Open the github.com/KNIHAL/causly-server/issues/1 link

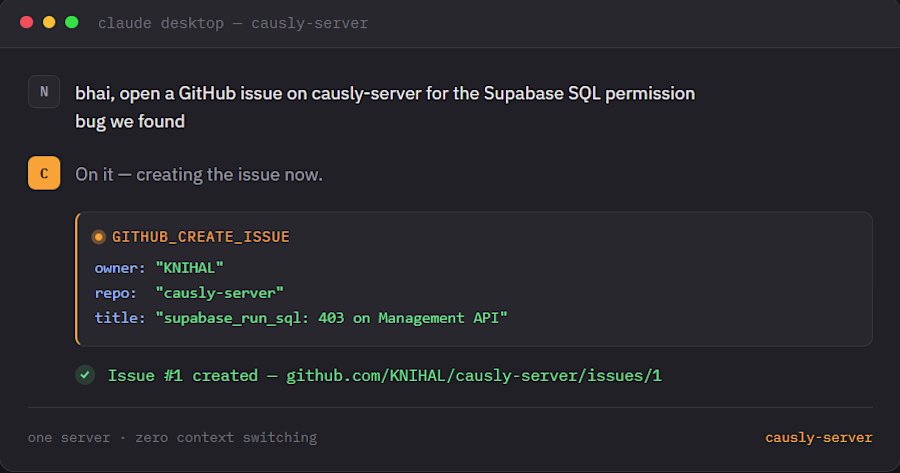pos(474,375)
